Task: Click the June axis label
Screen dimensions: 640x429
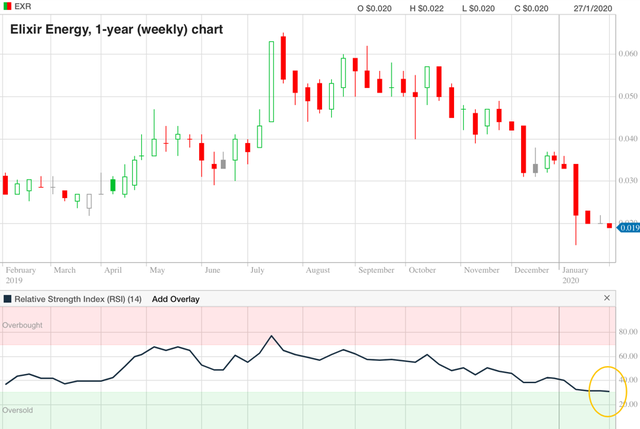Action: (212, 270)
